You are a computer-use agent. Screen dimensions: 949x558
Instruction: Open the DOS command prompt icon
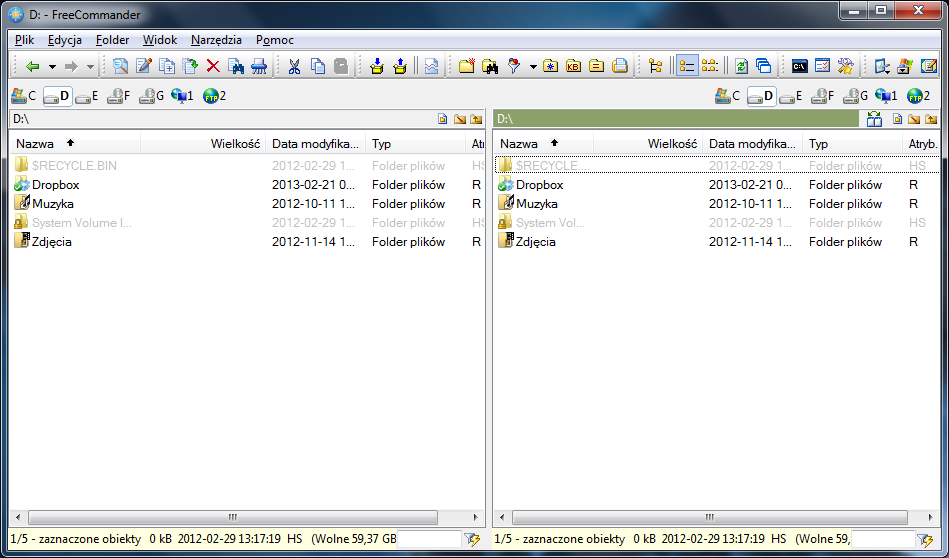point(800,66)
